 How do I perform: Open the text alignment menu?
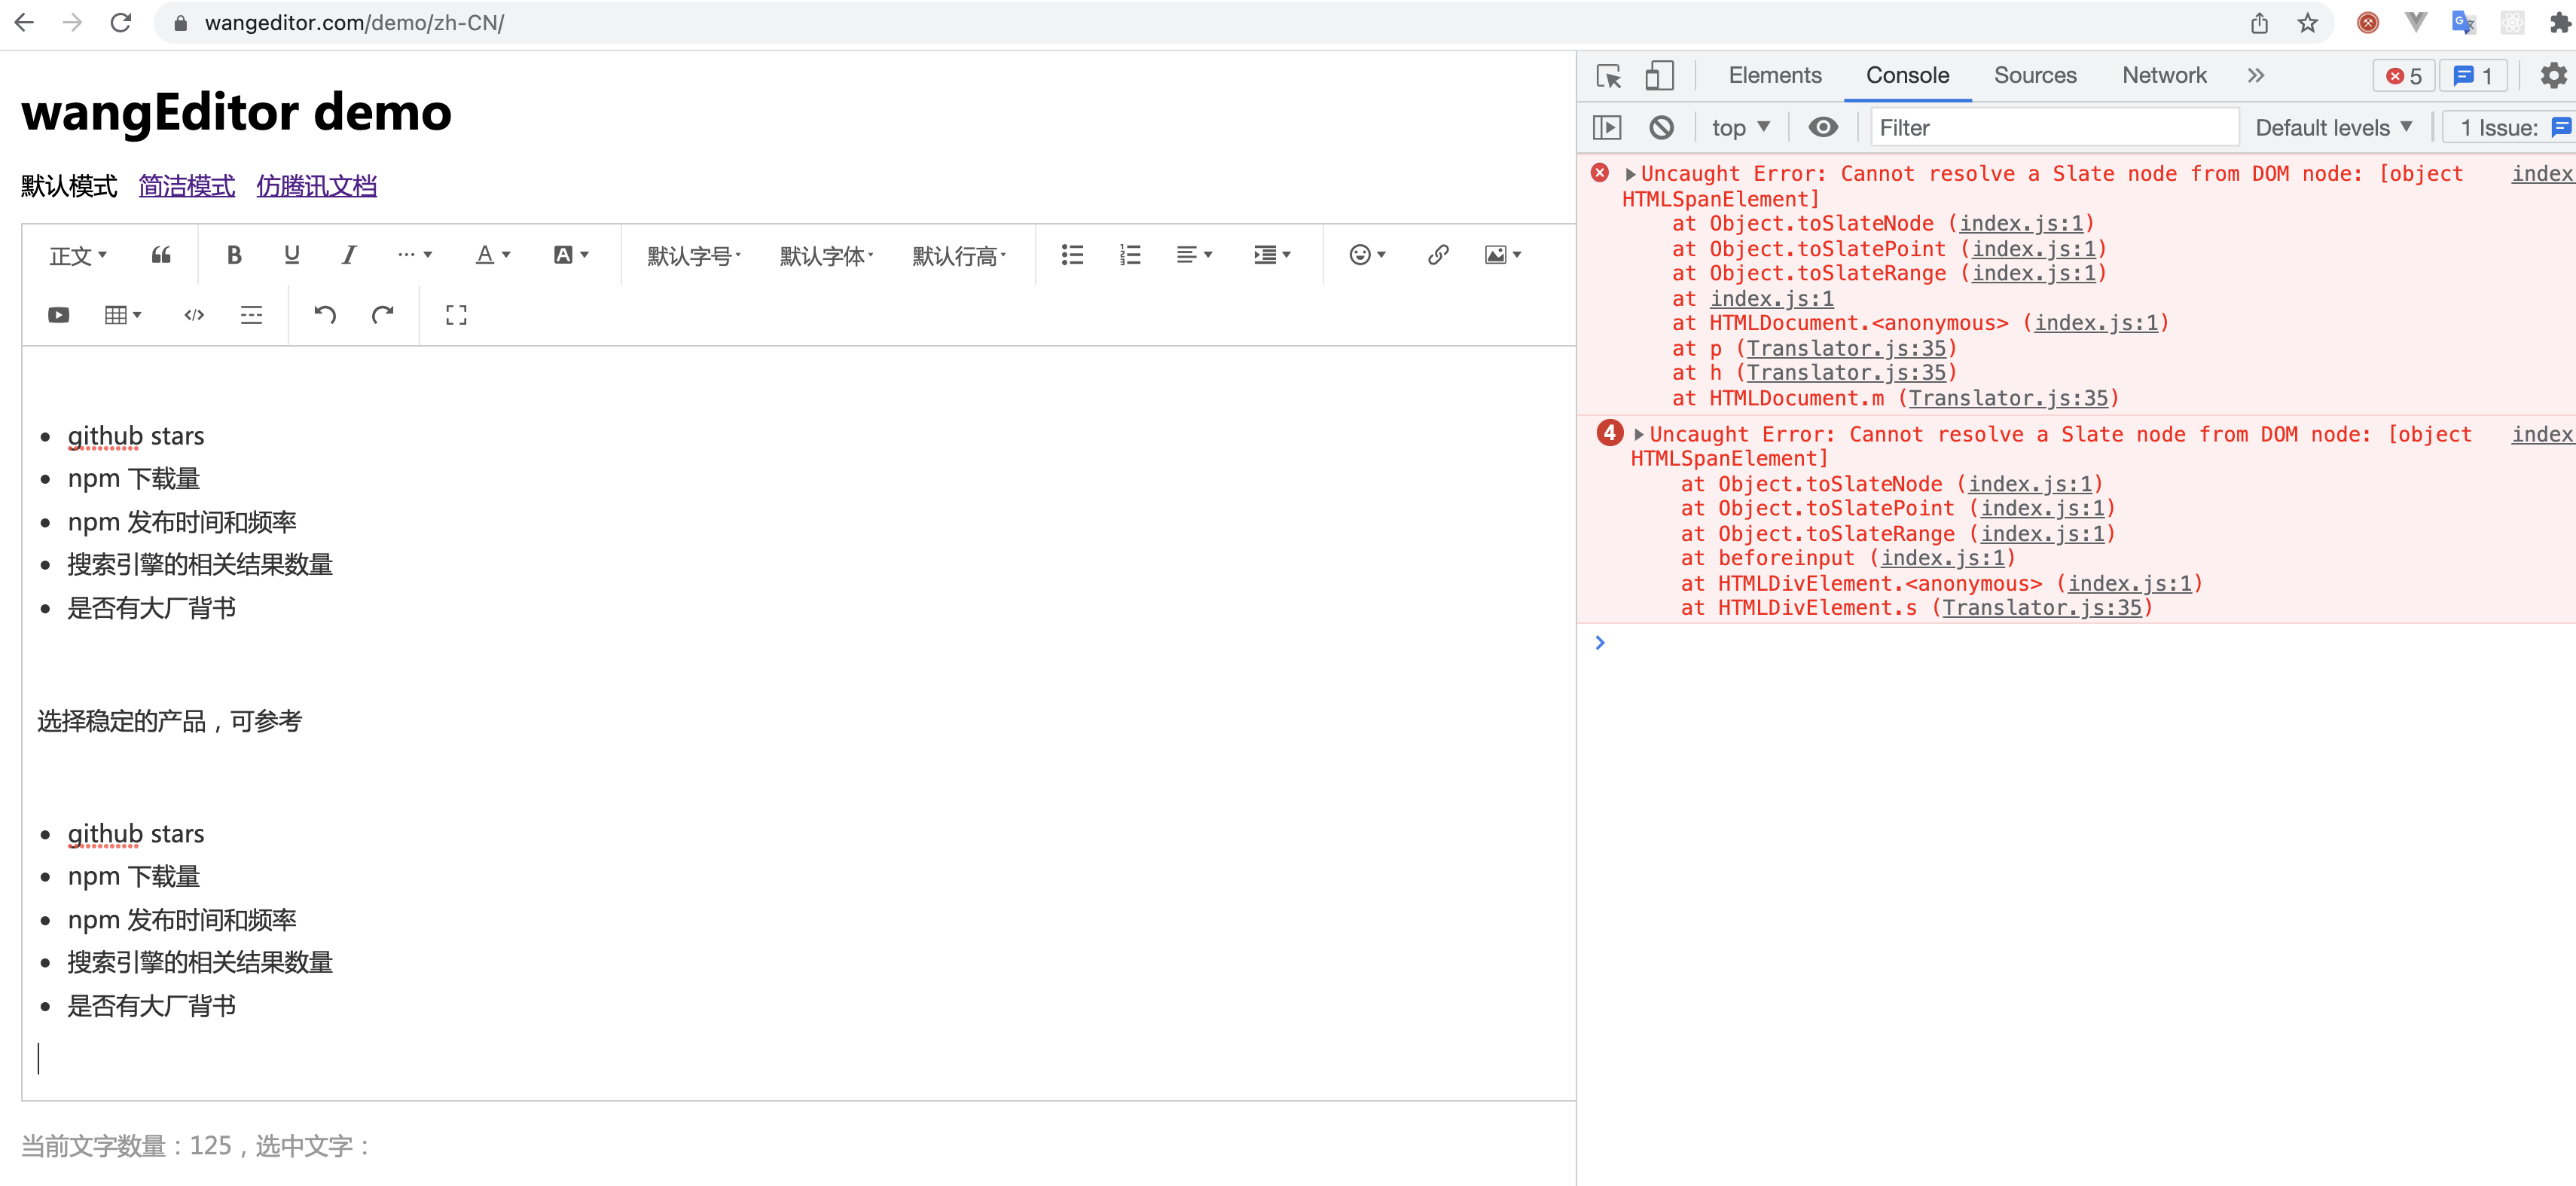click(1194, 255)
